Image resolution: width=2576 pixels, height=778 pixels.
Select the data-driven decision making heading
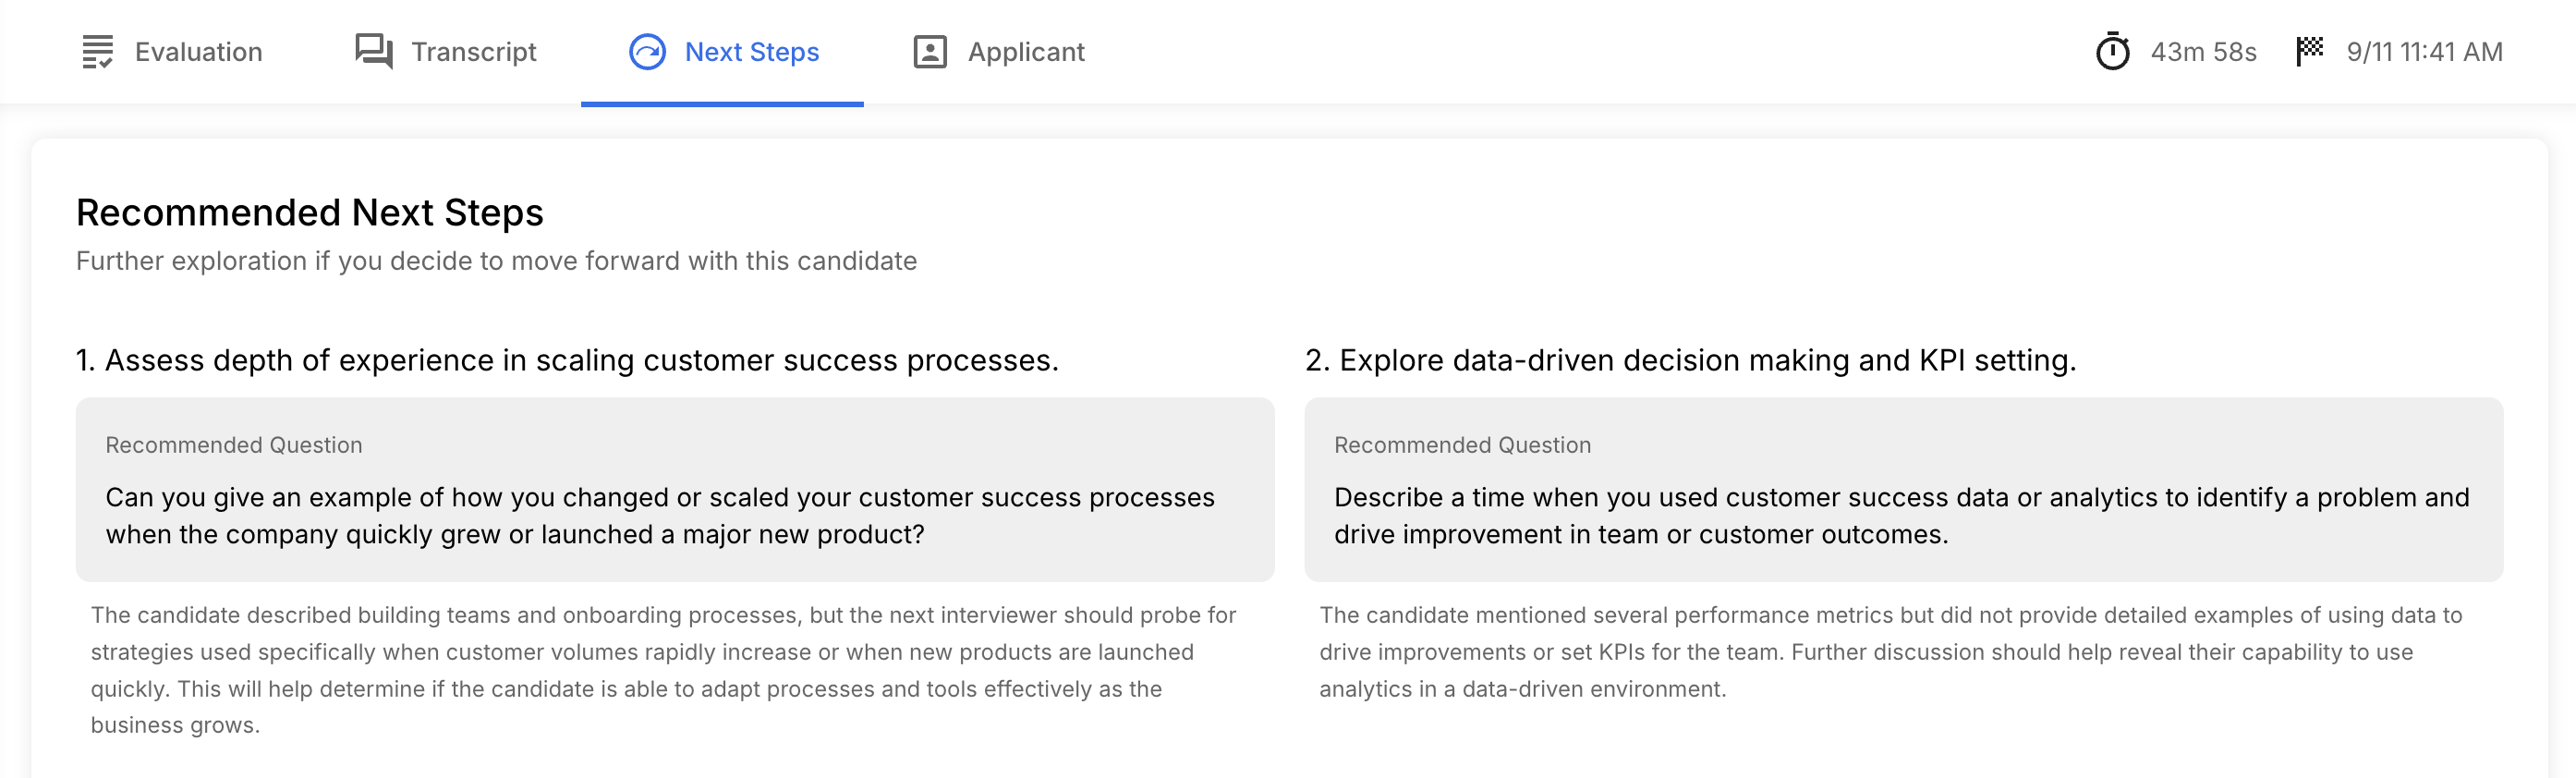[1690, 360]
